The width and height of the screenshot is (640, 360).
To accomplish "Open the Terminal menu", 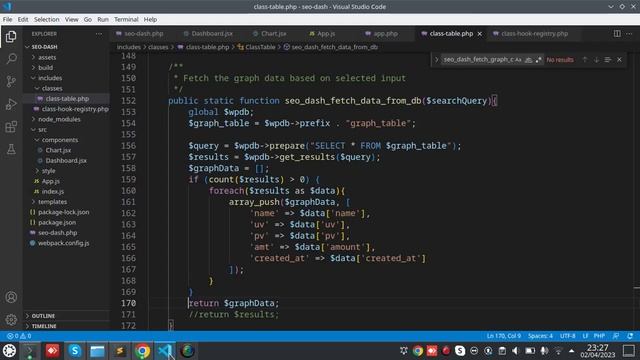I will (x=126, y=19).
